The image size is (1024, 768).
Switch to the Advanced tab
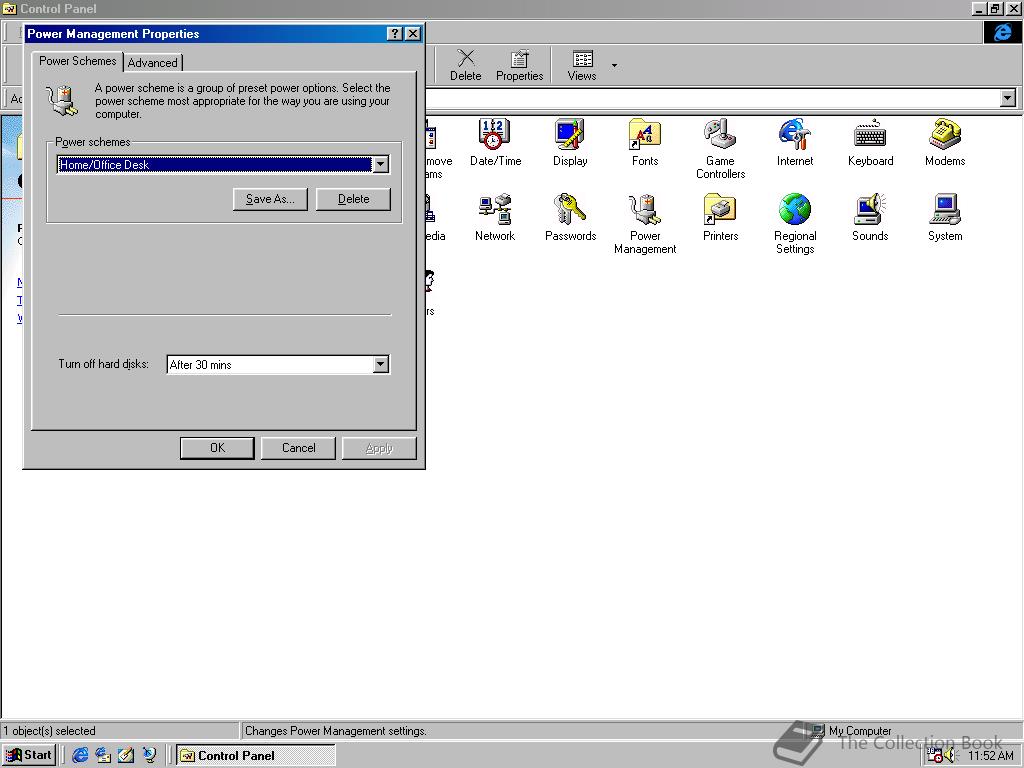click(152, 63)
